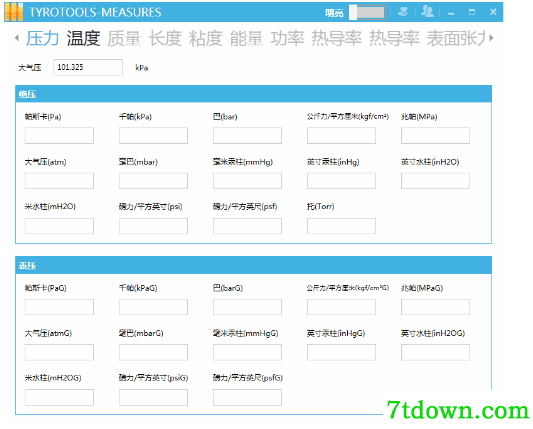Open the 长度 tab
The image size is (533, 429).
point(165,38)
